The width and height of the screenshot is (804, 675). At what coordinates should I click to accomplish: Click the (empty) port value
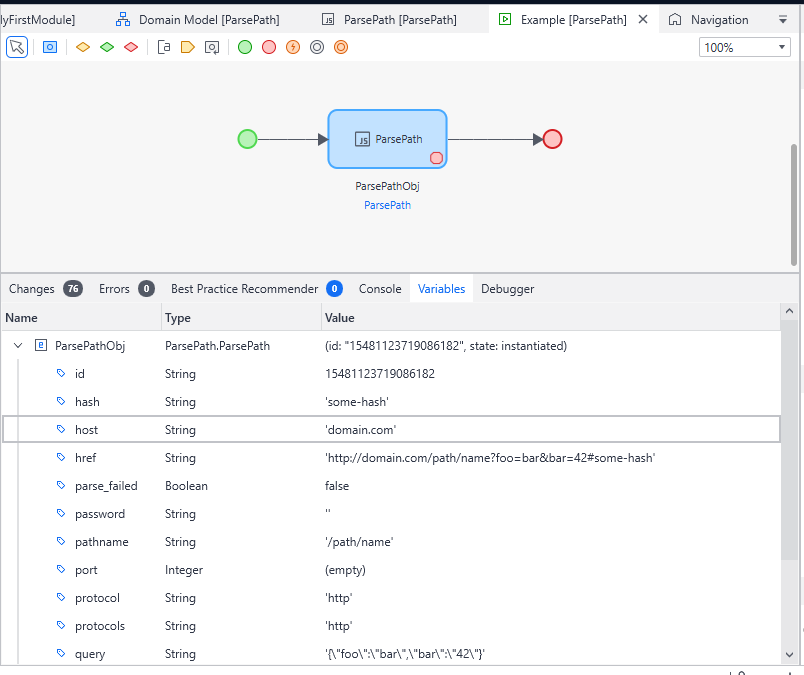(345, 570)
